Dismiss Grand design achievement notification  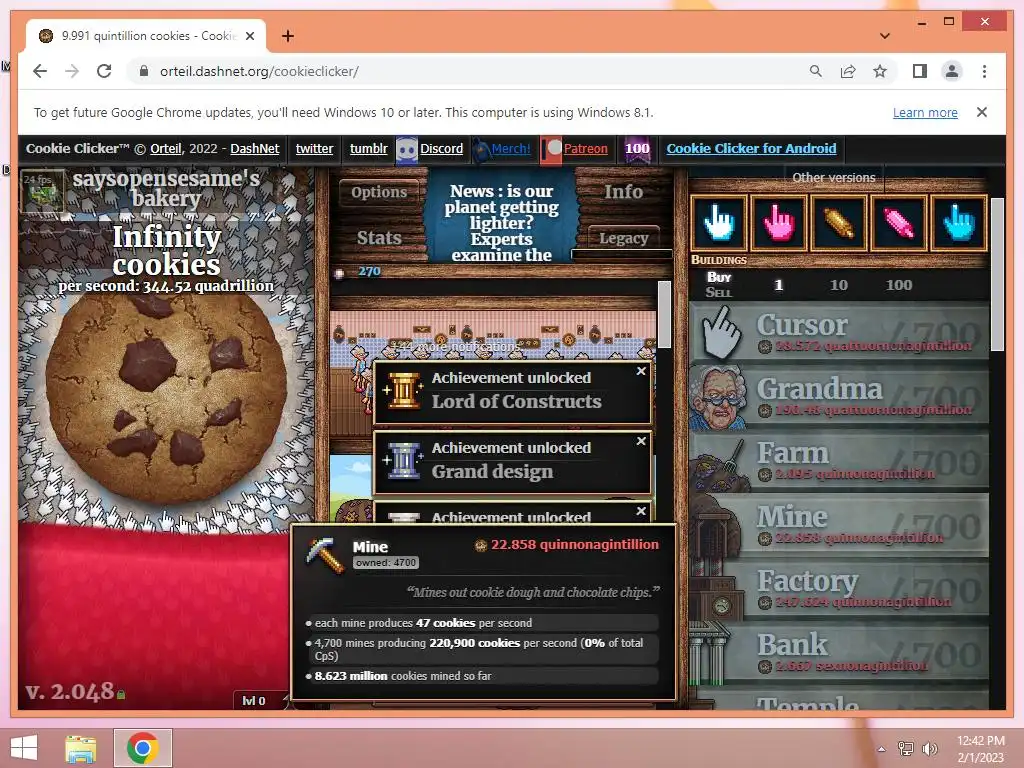[641, 441]
